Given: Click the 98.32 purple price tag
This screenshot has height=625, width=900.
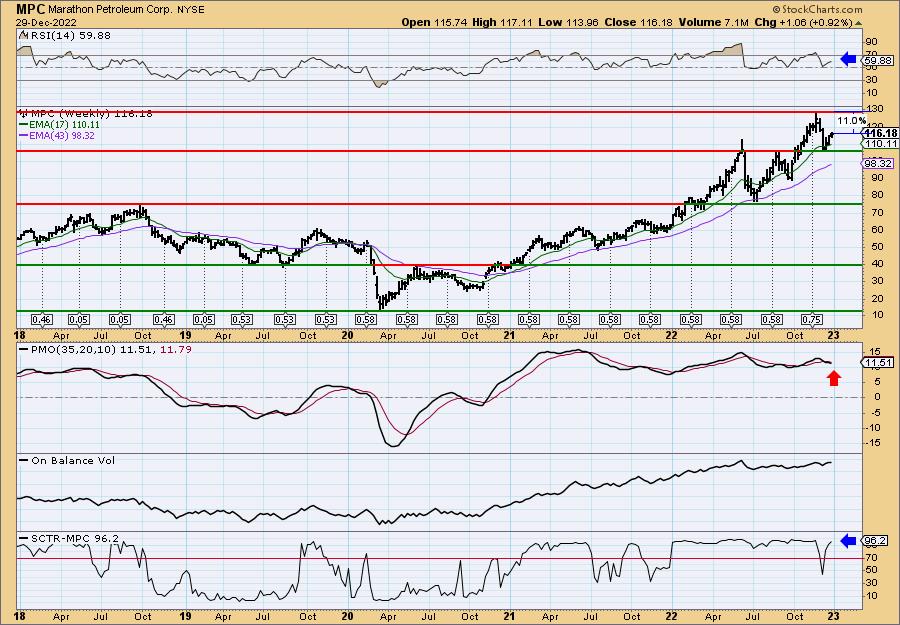Looking at the screenshot, I should [878, 164].
